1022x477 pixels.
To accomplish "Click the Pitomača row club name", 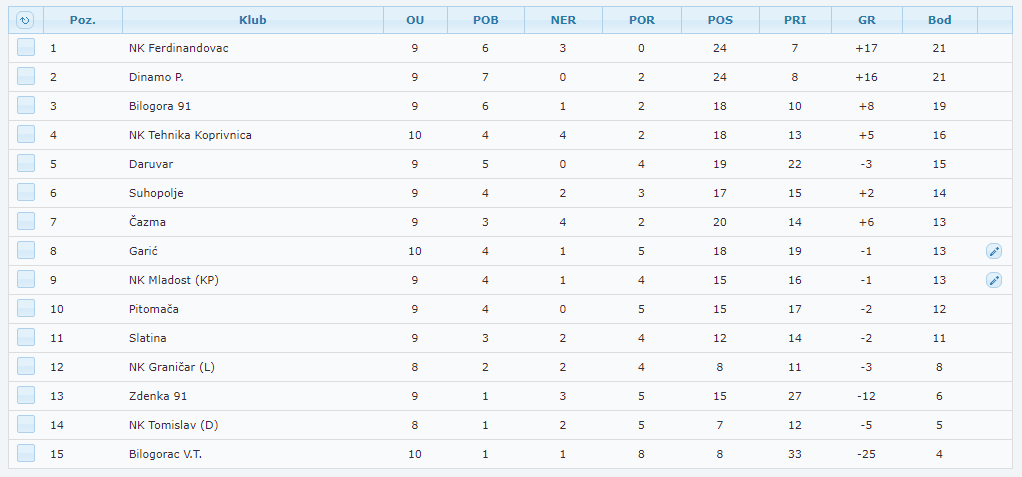I will pos(154,309).
